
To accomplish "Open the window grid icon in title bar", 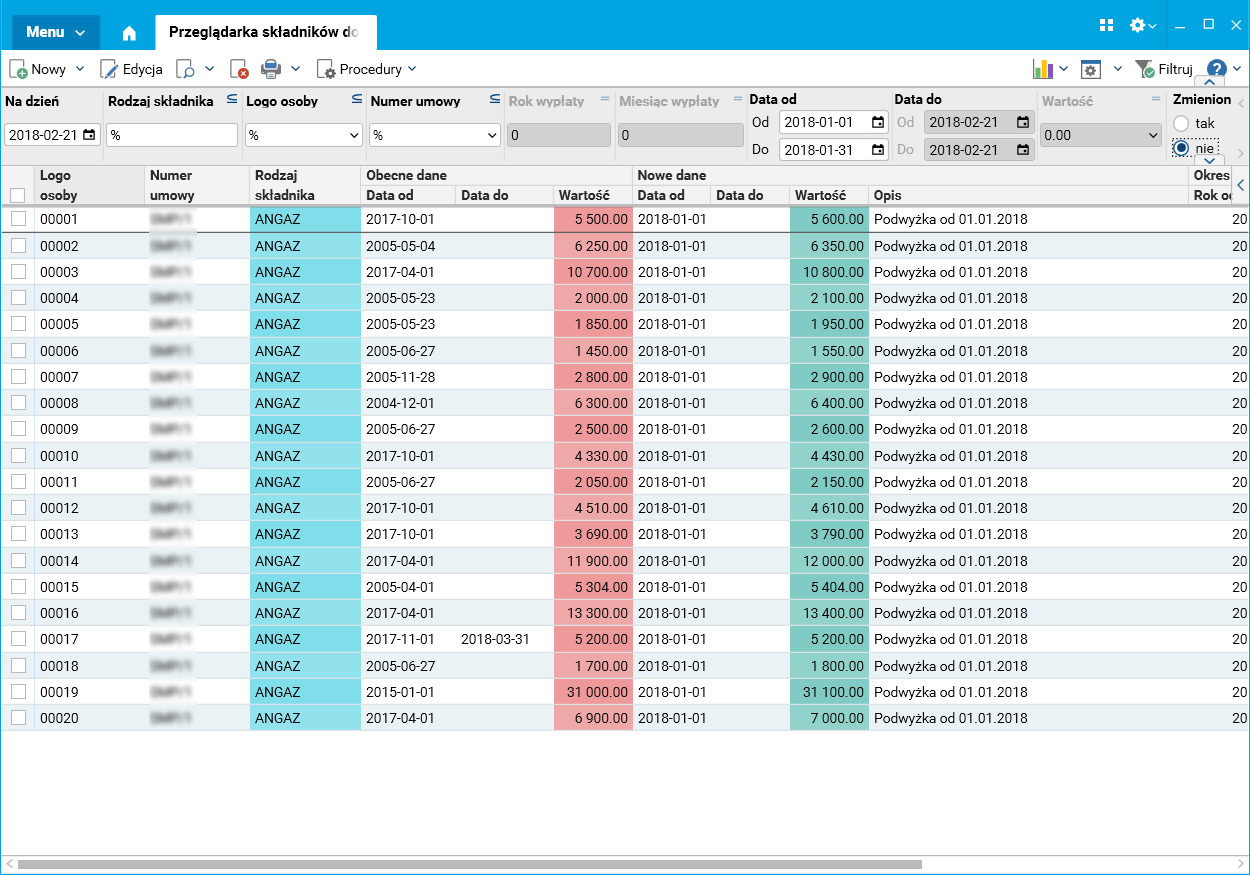I will [1106, 25].
